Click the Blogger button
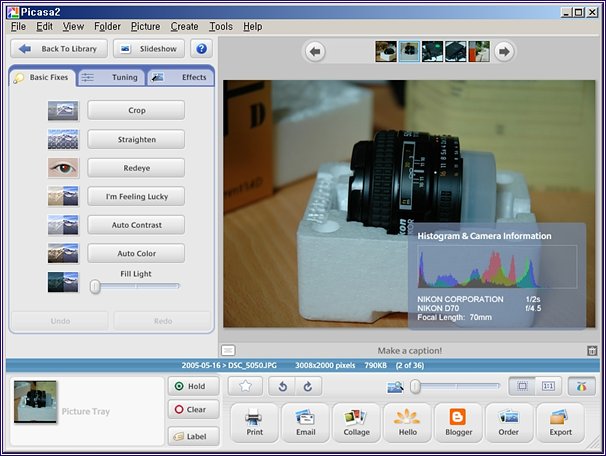The width and height of the screenshot is (606, 456). 458,423
